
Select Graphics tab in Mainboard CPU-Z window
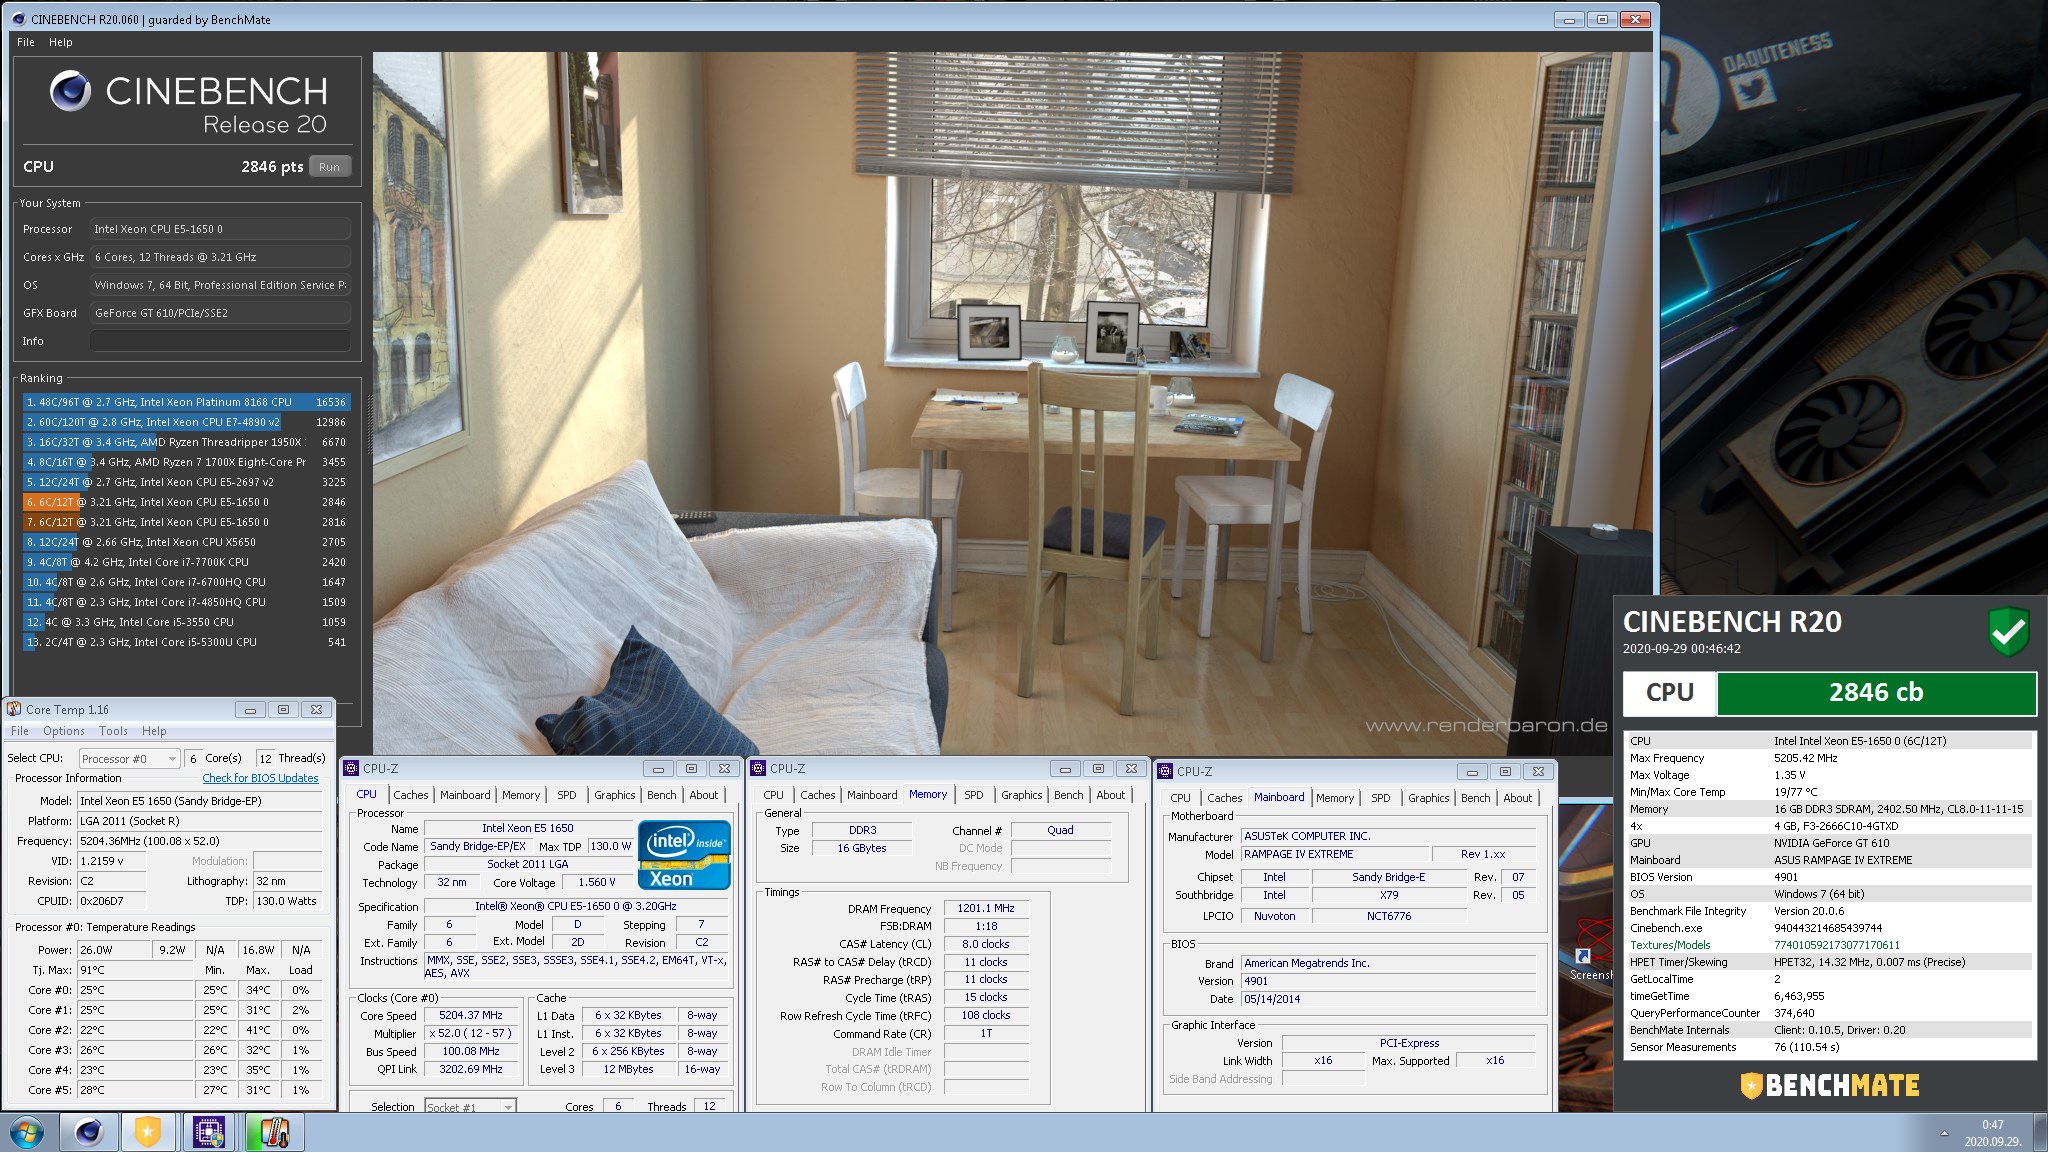pyautogui.click(x=1428, y=798)
